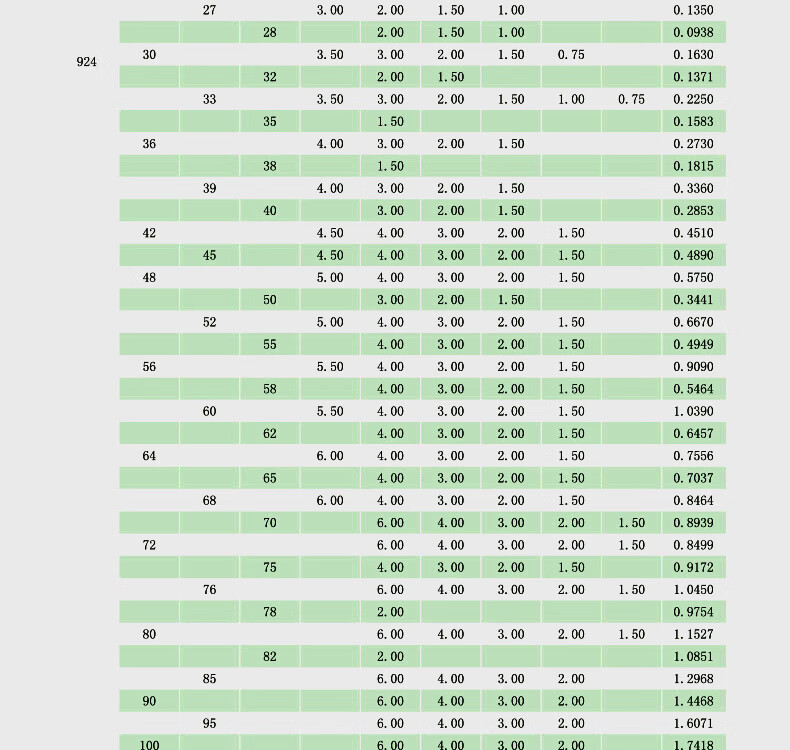Click the diameter 36 cell

pyautogui.click(x=149, y=144)
